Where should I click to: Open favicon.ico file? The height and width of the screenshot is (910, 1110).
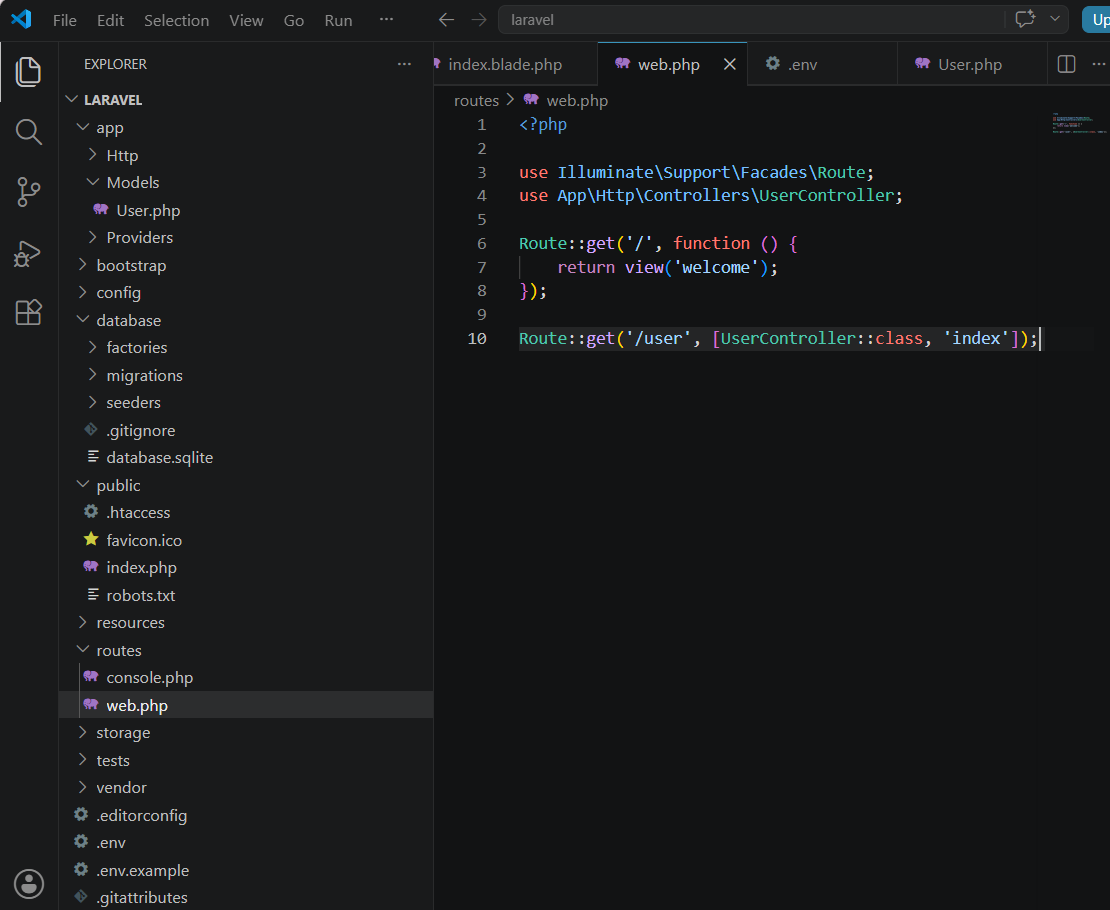246,540
